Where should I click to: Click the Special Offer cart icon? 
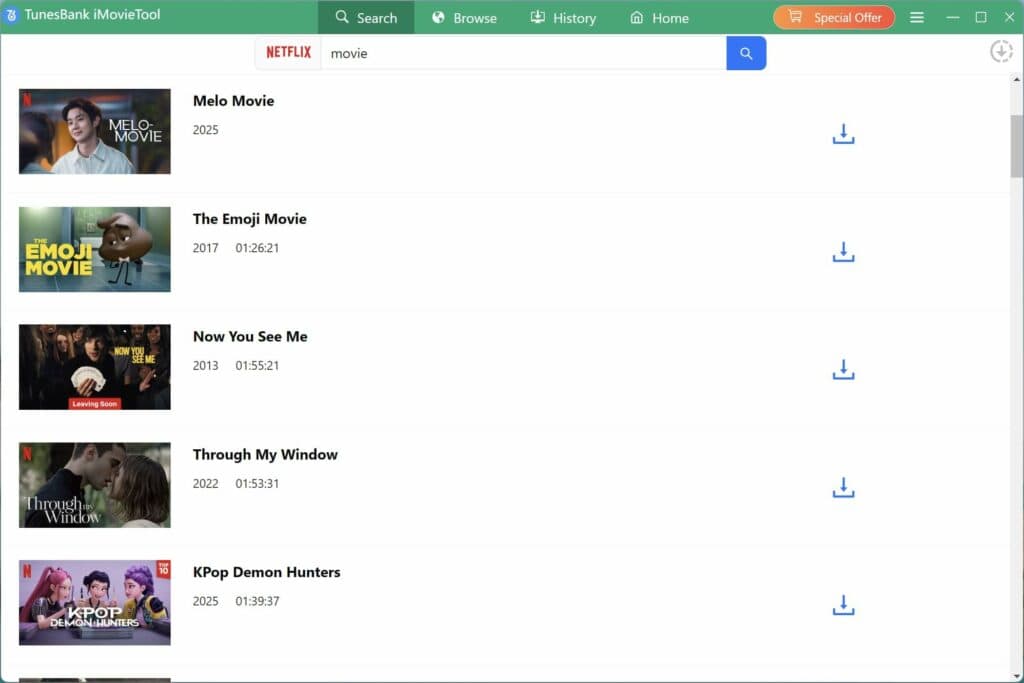coord(795,17)
